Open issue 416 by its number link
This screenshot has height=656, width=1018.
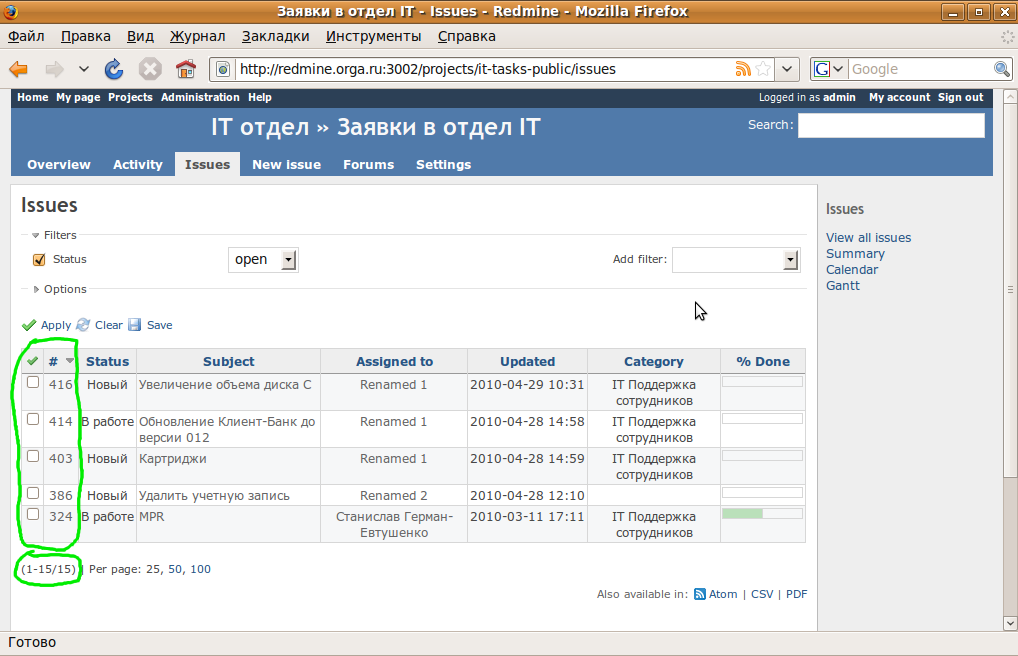60,385
